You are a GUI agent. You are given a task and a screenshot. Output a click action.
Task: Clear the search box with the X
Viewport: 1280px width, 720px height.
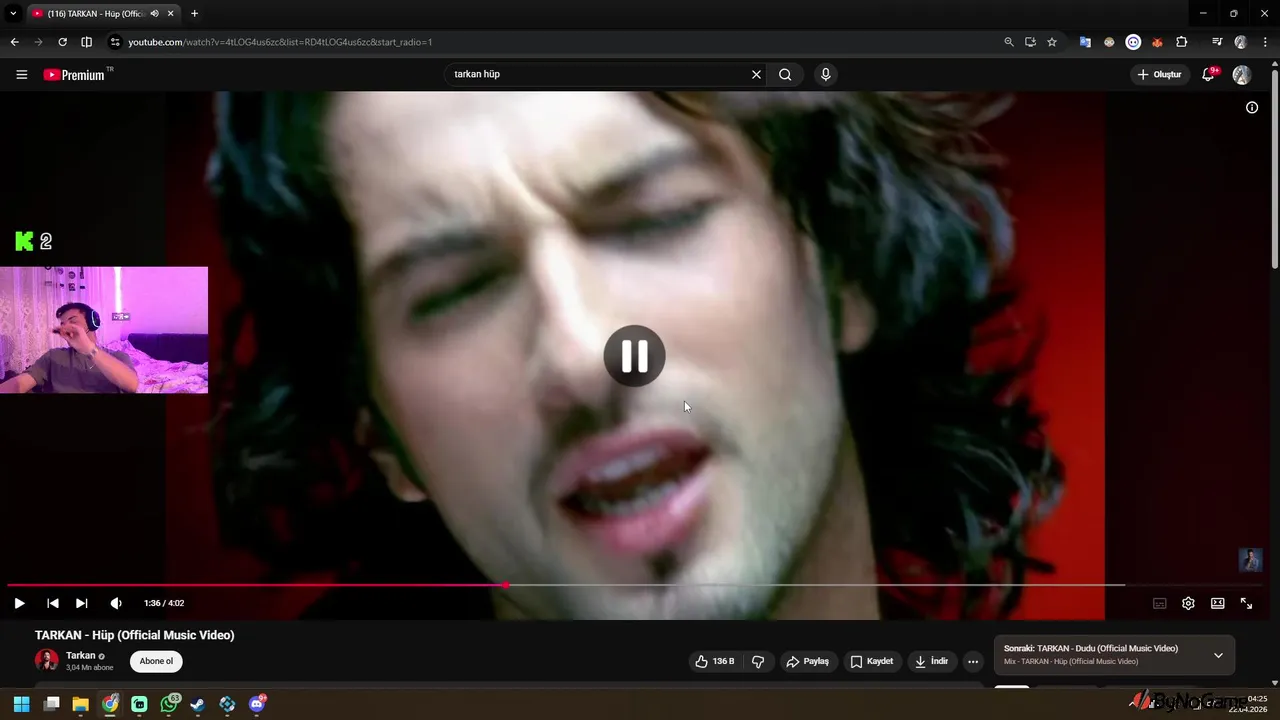pos(756,74)
